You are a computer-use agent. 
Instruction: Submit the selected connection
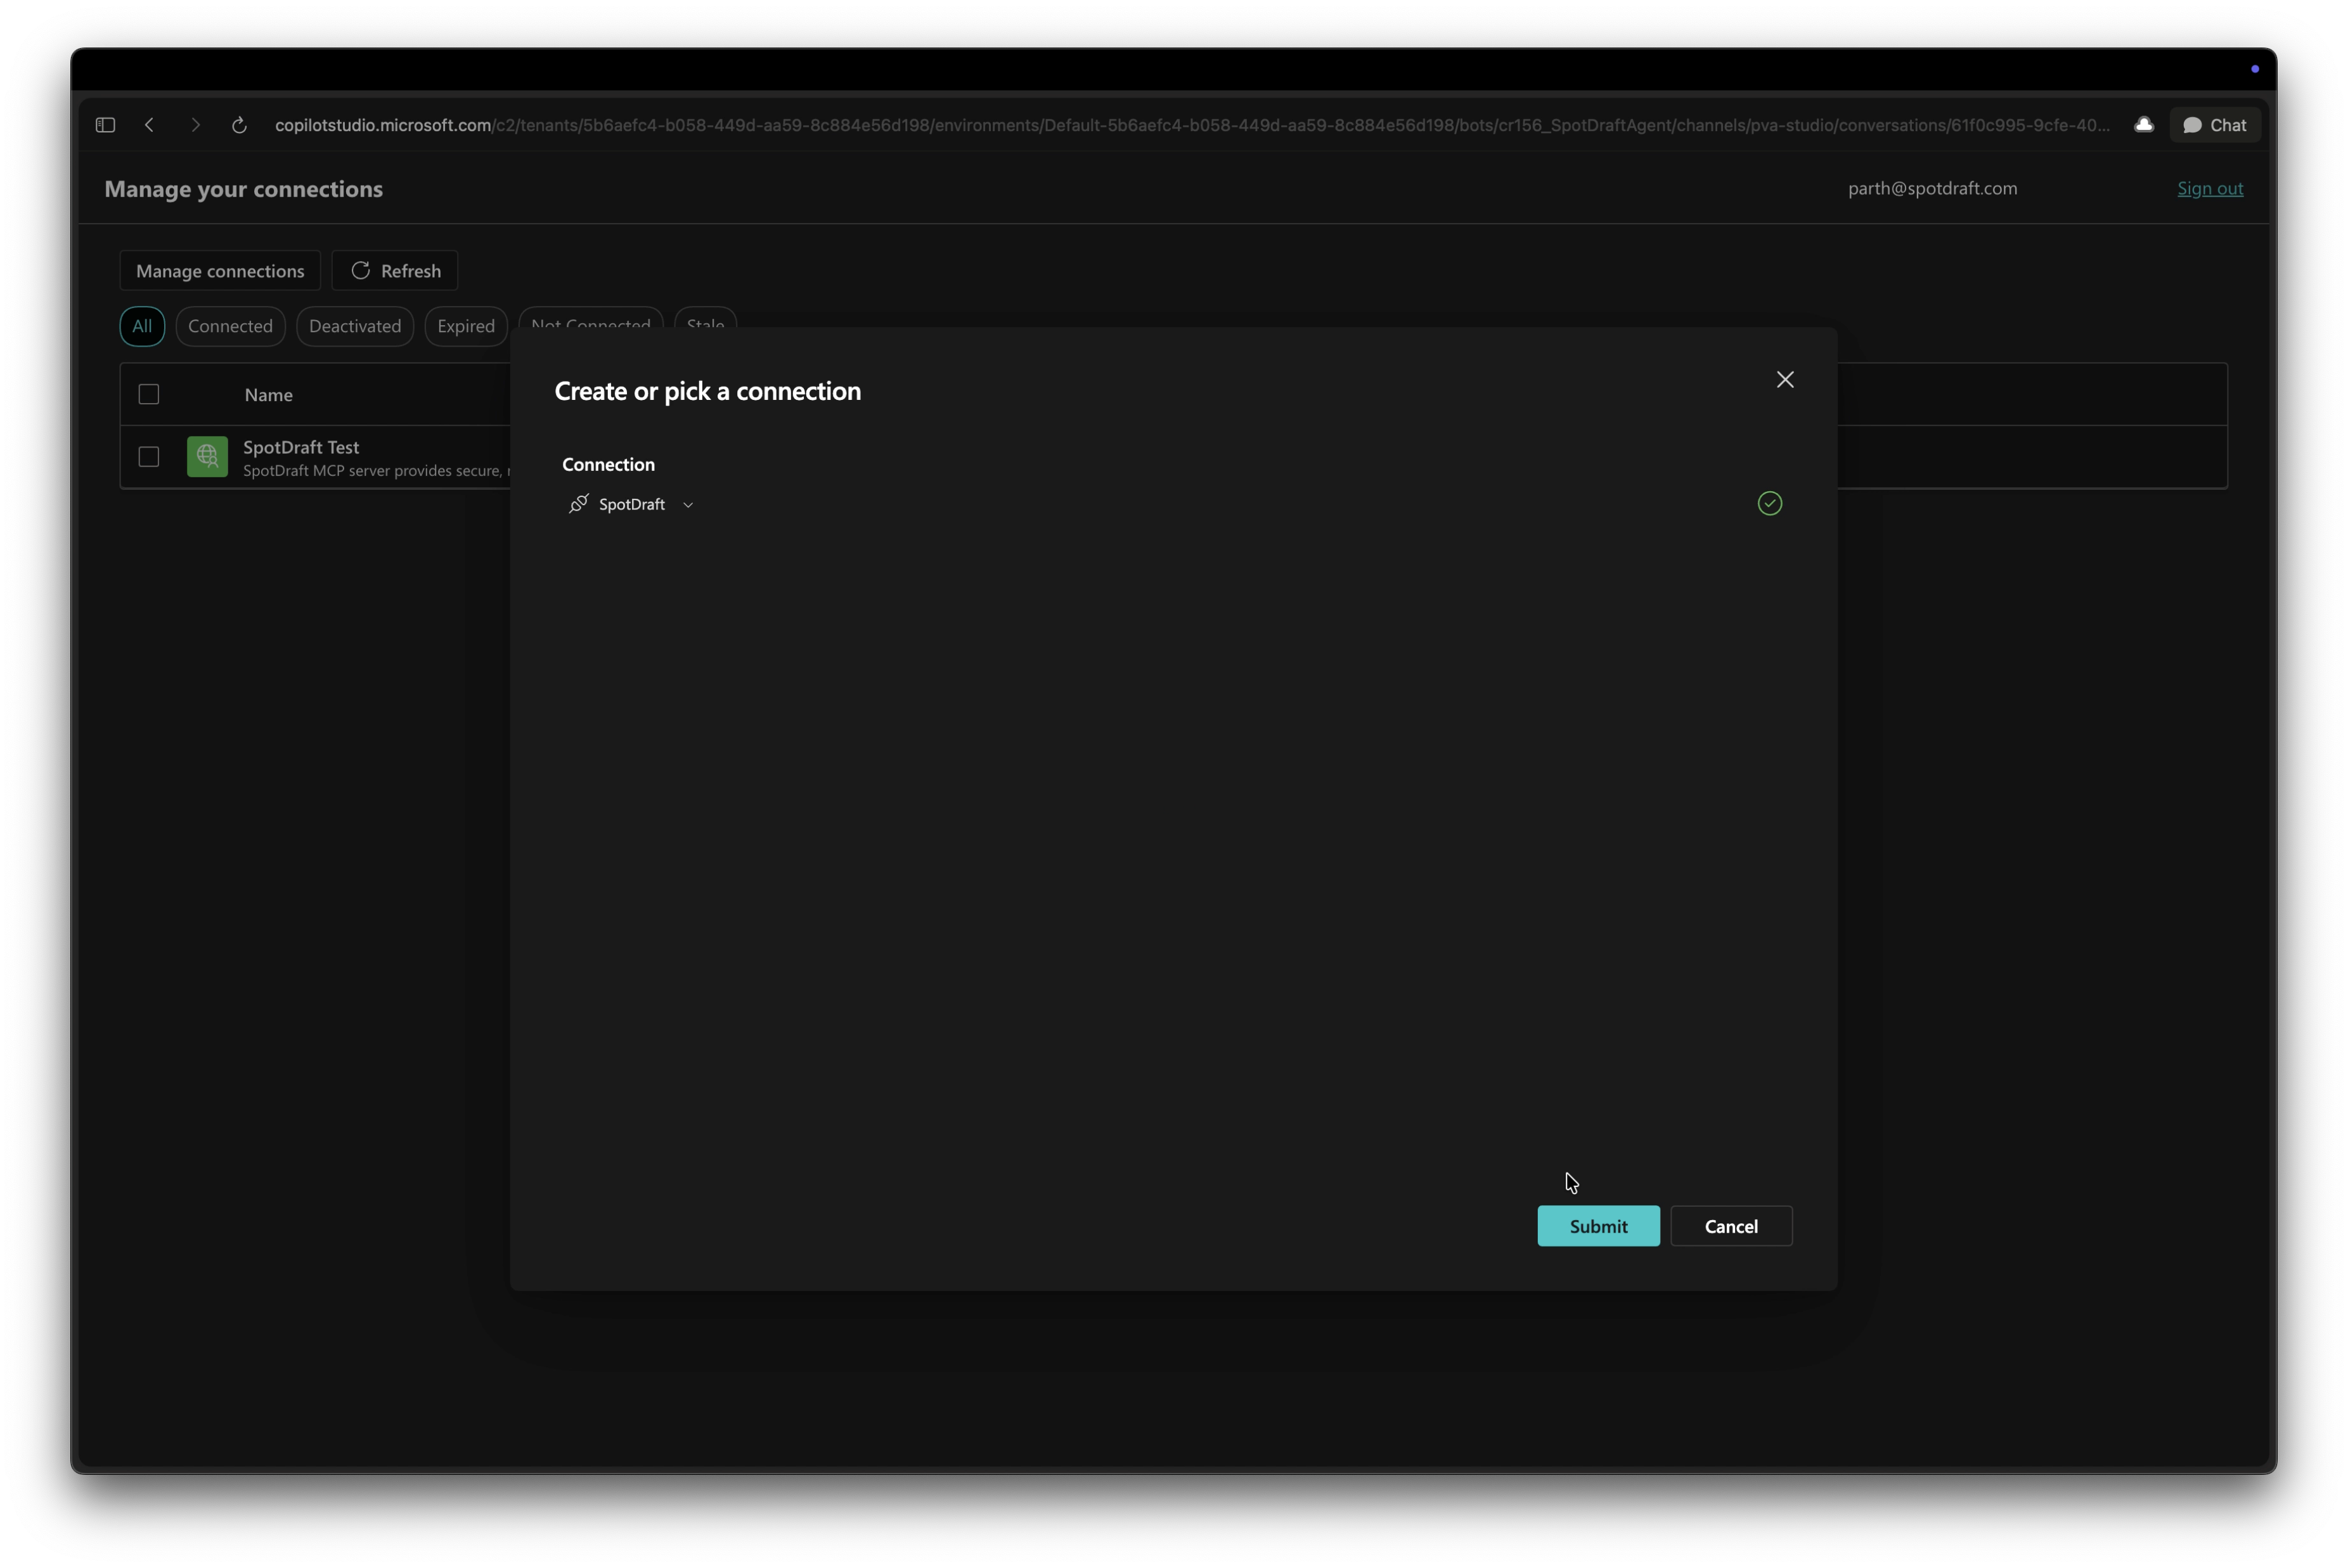[x=1598, y=1226]
